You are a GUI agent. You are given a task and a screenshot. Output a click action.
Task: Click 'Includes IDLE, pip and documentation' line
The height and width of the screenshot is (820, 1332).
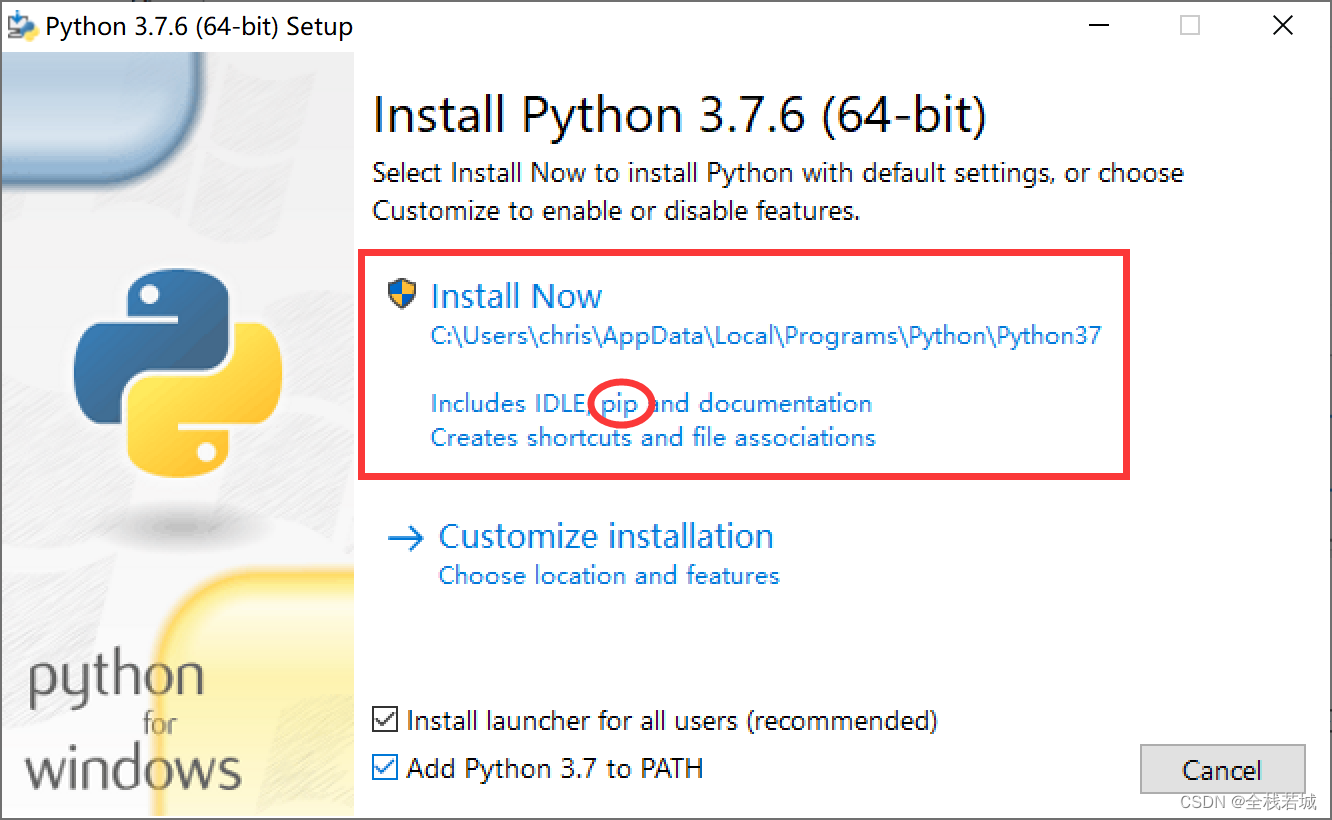[650, 403]
